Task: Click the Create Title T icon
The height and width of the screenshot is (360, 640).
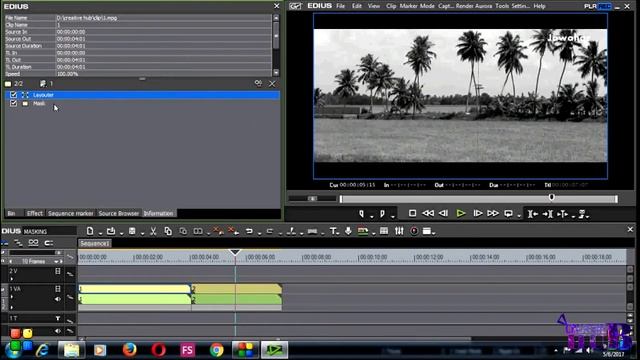Action: 333,231
